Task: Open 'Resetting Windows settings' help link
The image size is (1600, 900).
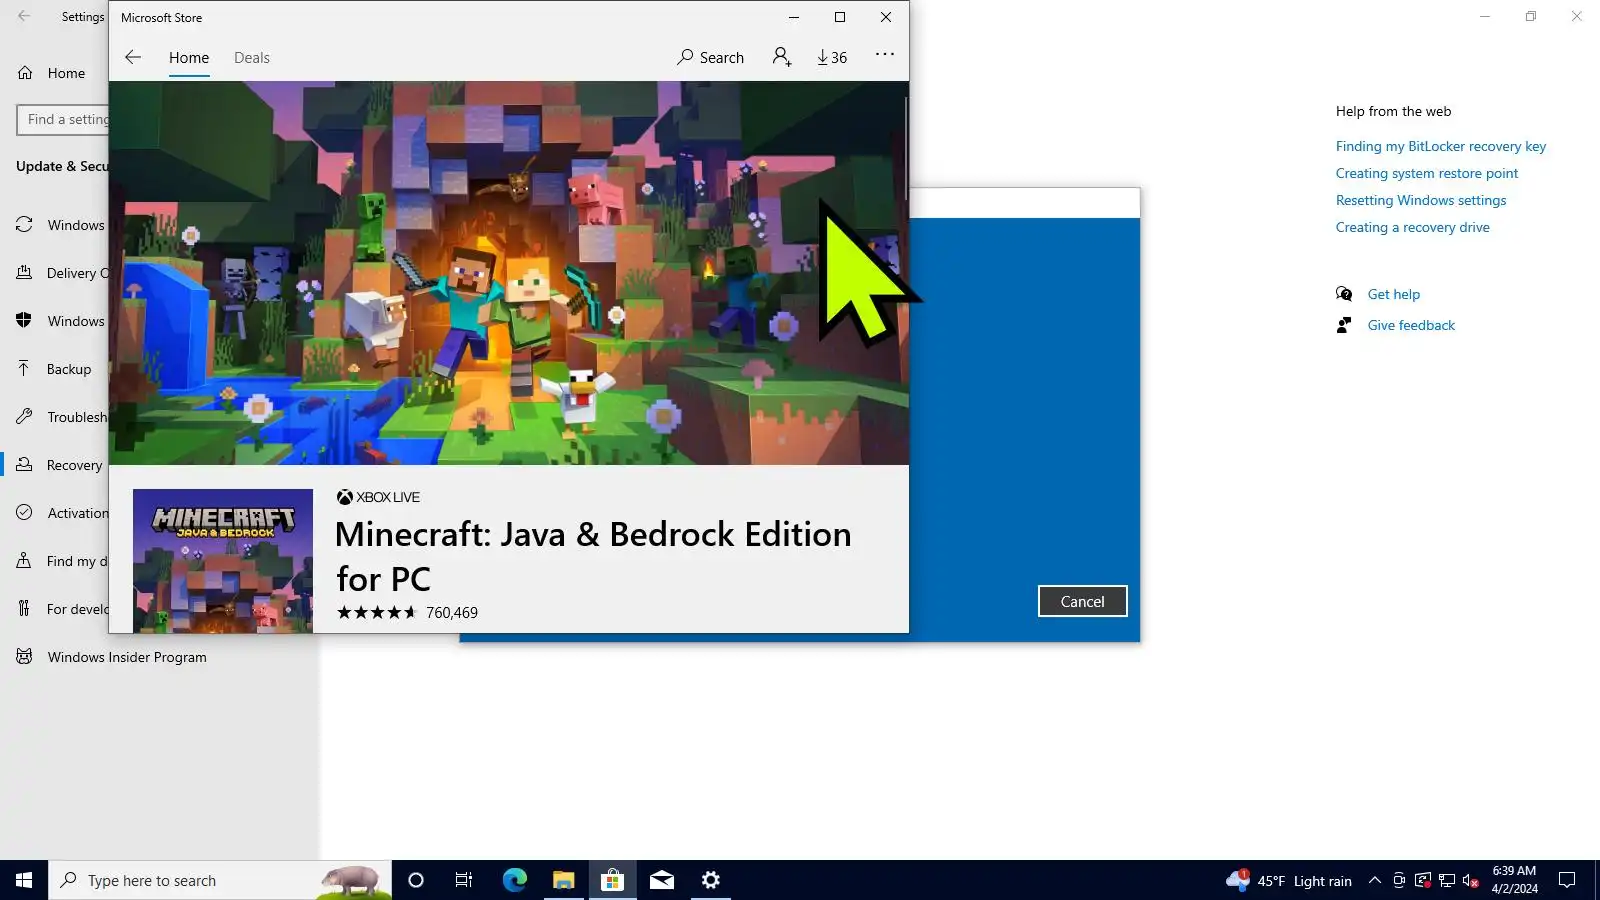Action: coord(1421,200)
